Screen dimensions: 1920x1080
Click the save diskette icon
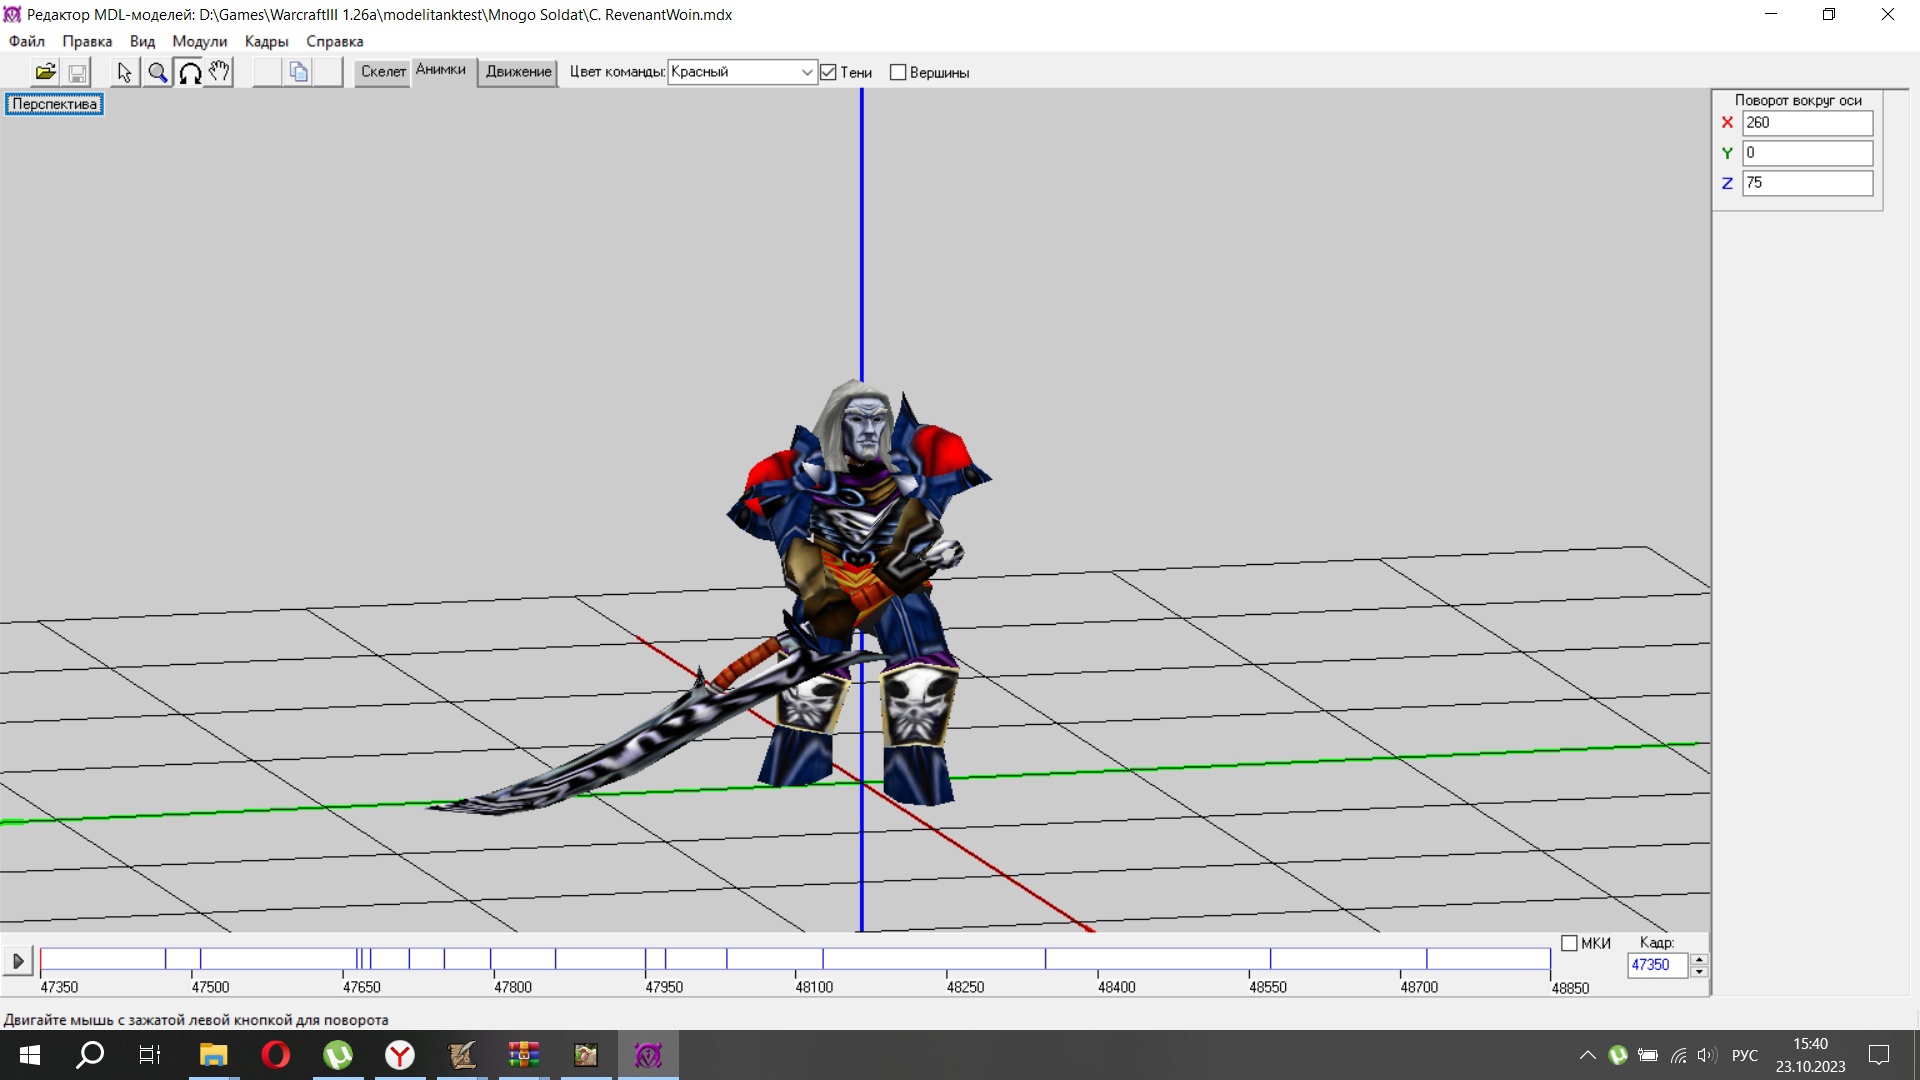(x=77, y=72)
